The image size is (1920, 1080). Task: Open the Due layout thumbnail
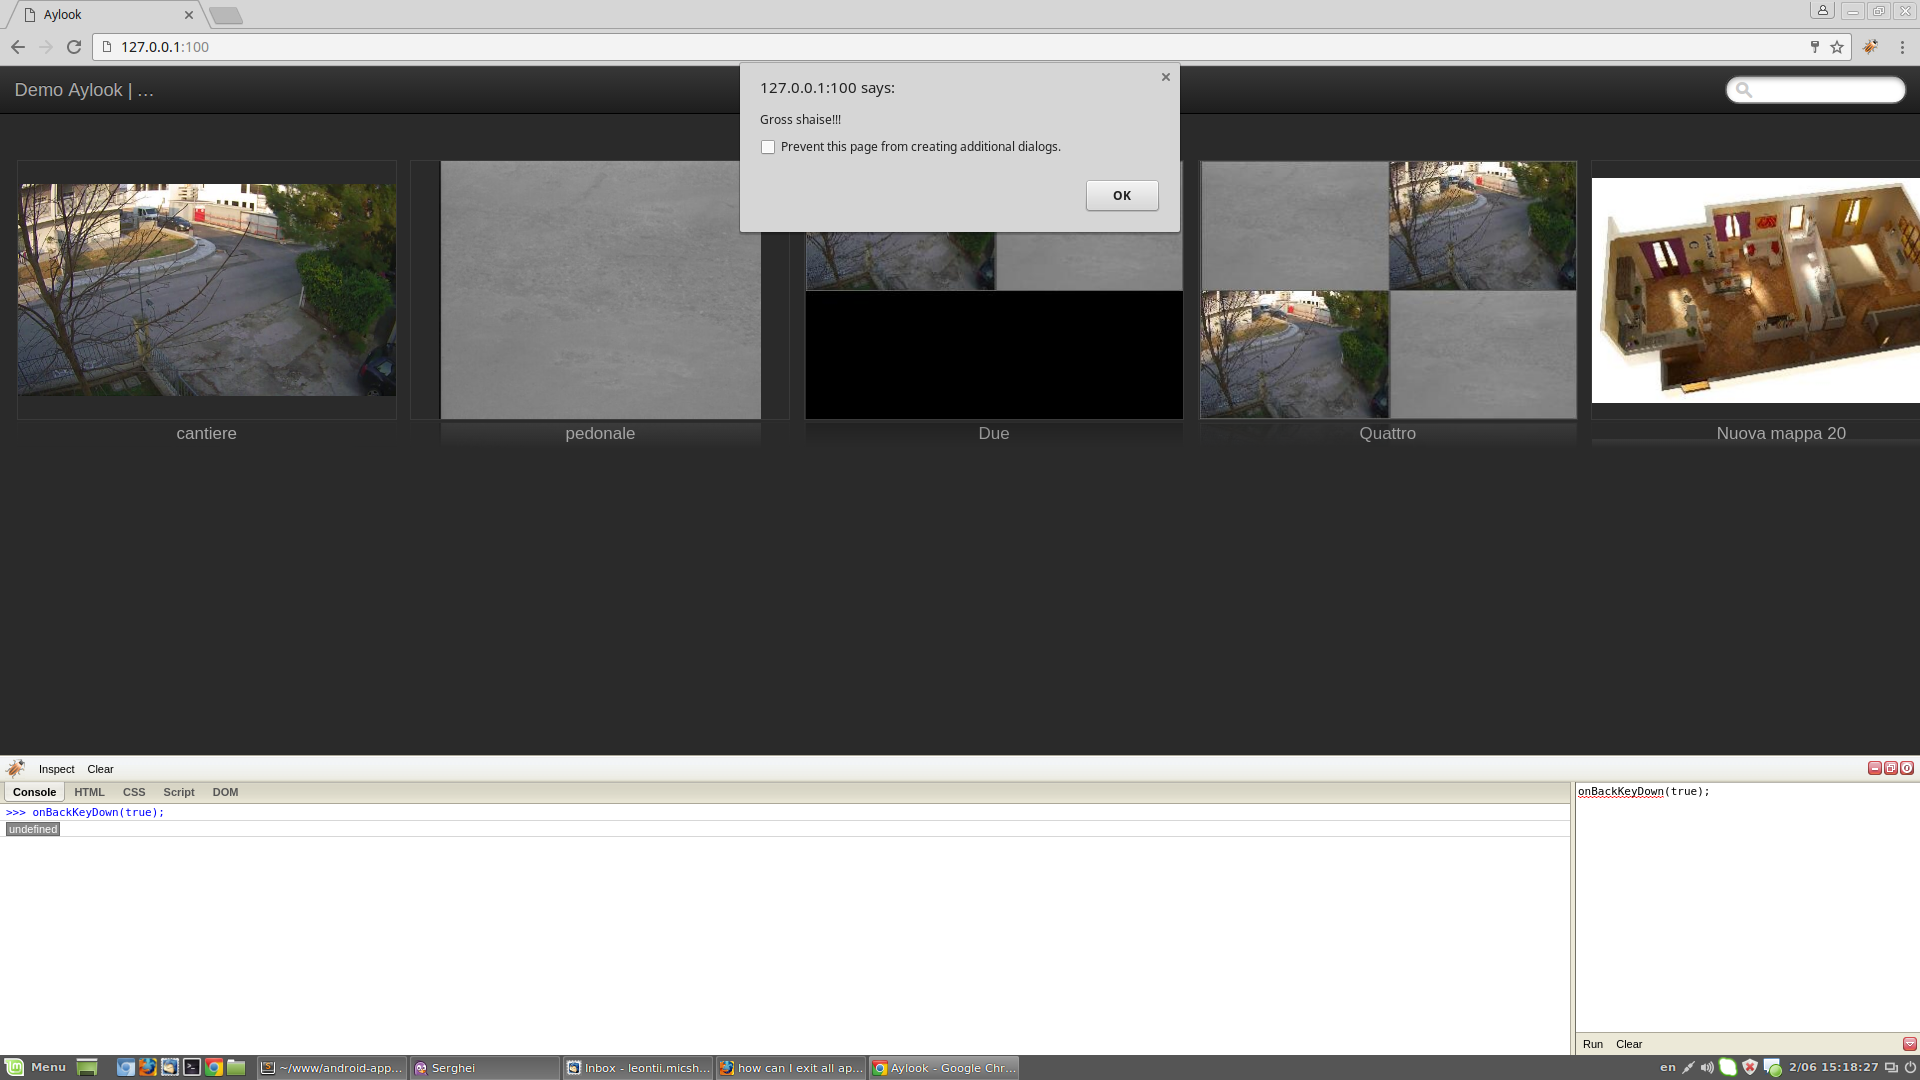(x=994, y=326)
